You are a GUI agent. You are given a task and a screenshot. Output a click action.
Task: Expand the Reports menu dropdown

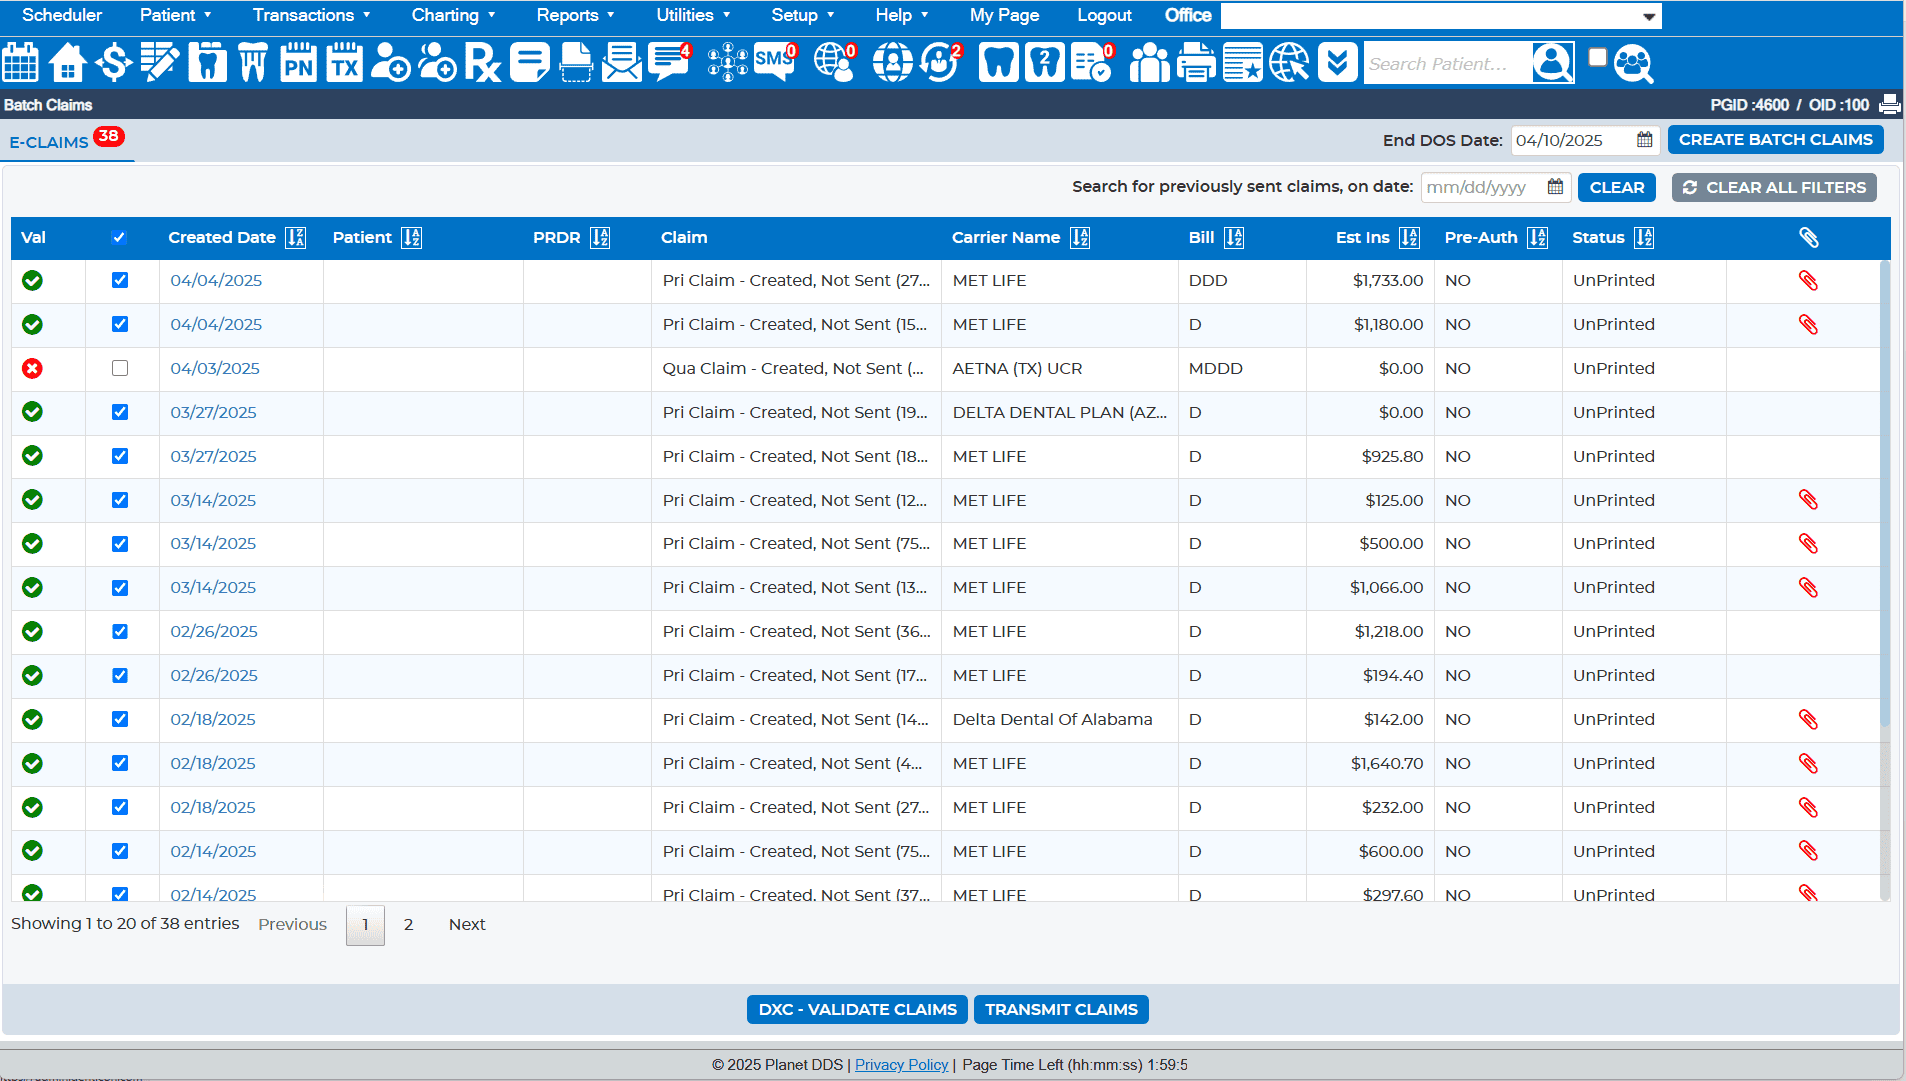pos(575,15)
